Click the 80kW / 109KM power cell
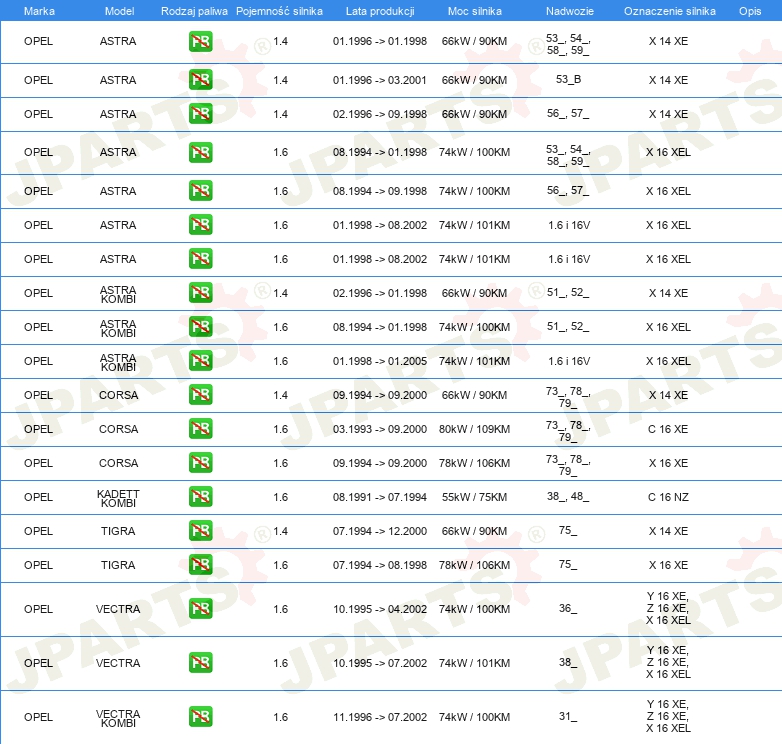This screenshot has width=782, height=744. click(x=474, y=429)
